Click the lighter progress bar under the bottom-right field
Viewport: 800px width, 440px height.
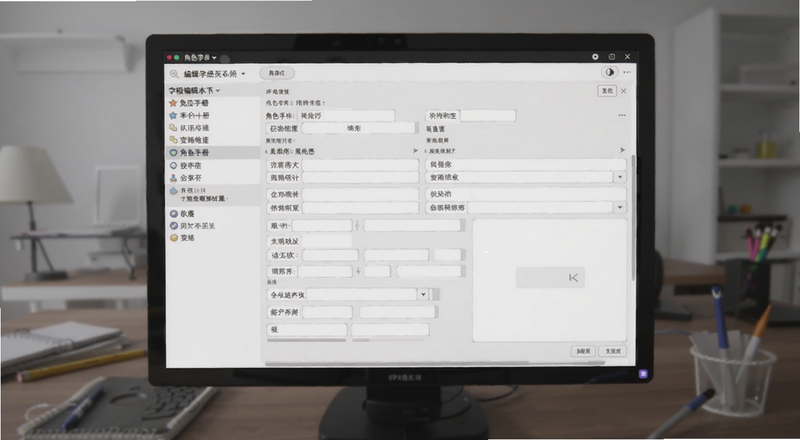click(x=388, y=340)
